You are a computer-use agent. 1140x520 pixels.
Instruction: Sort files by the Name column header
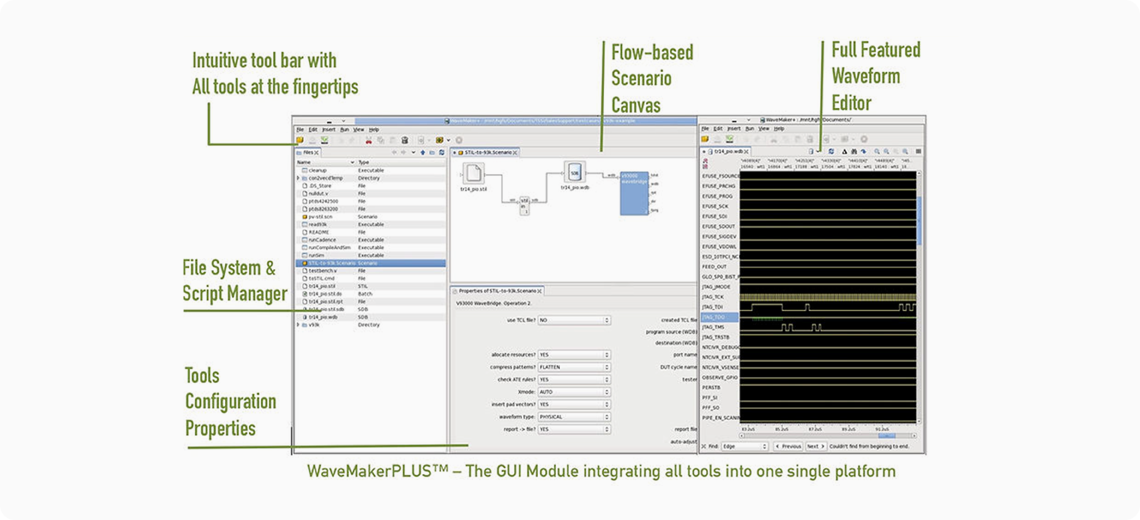[x=325, y=162]
